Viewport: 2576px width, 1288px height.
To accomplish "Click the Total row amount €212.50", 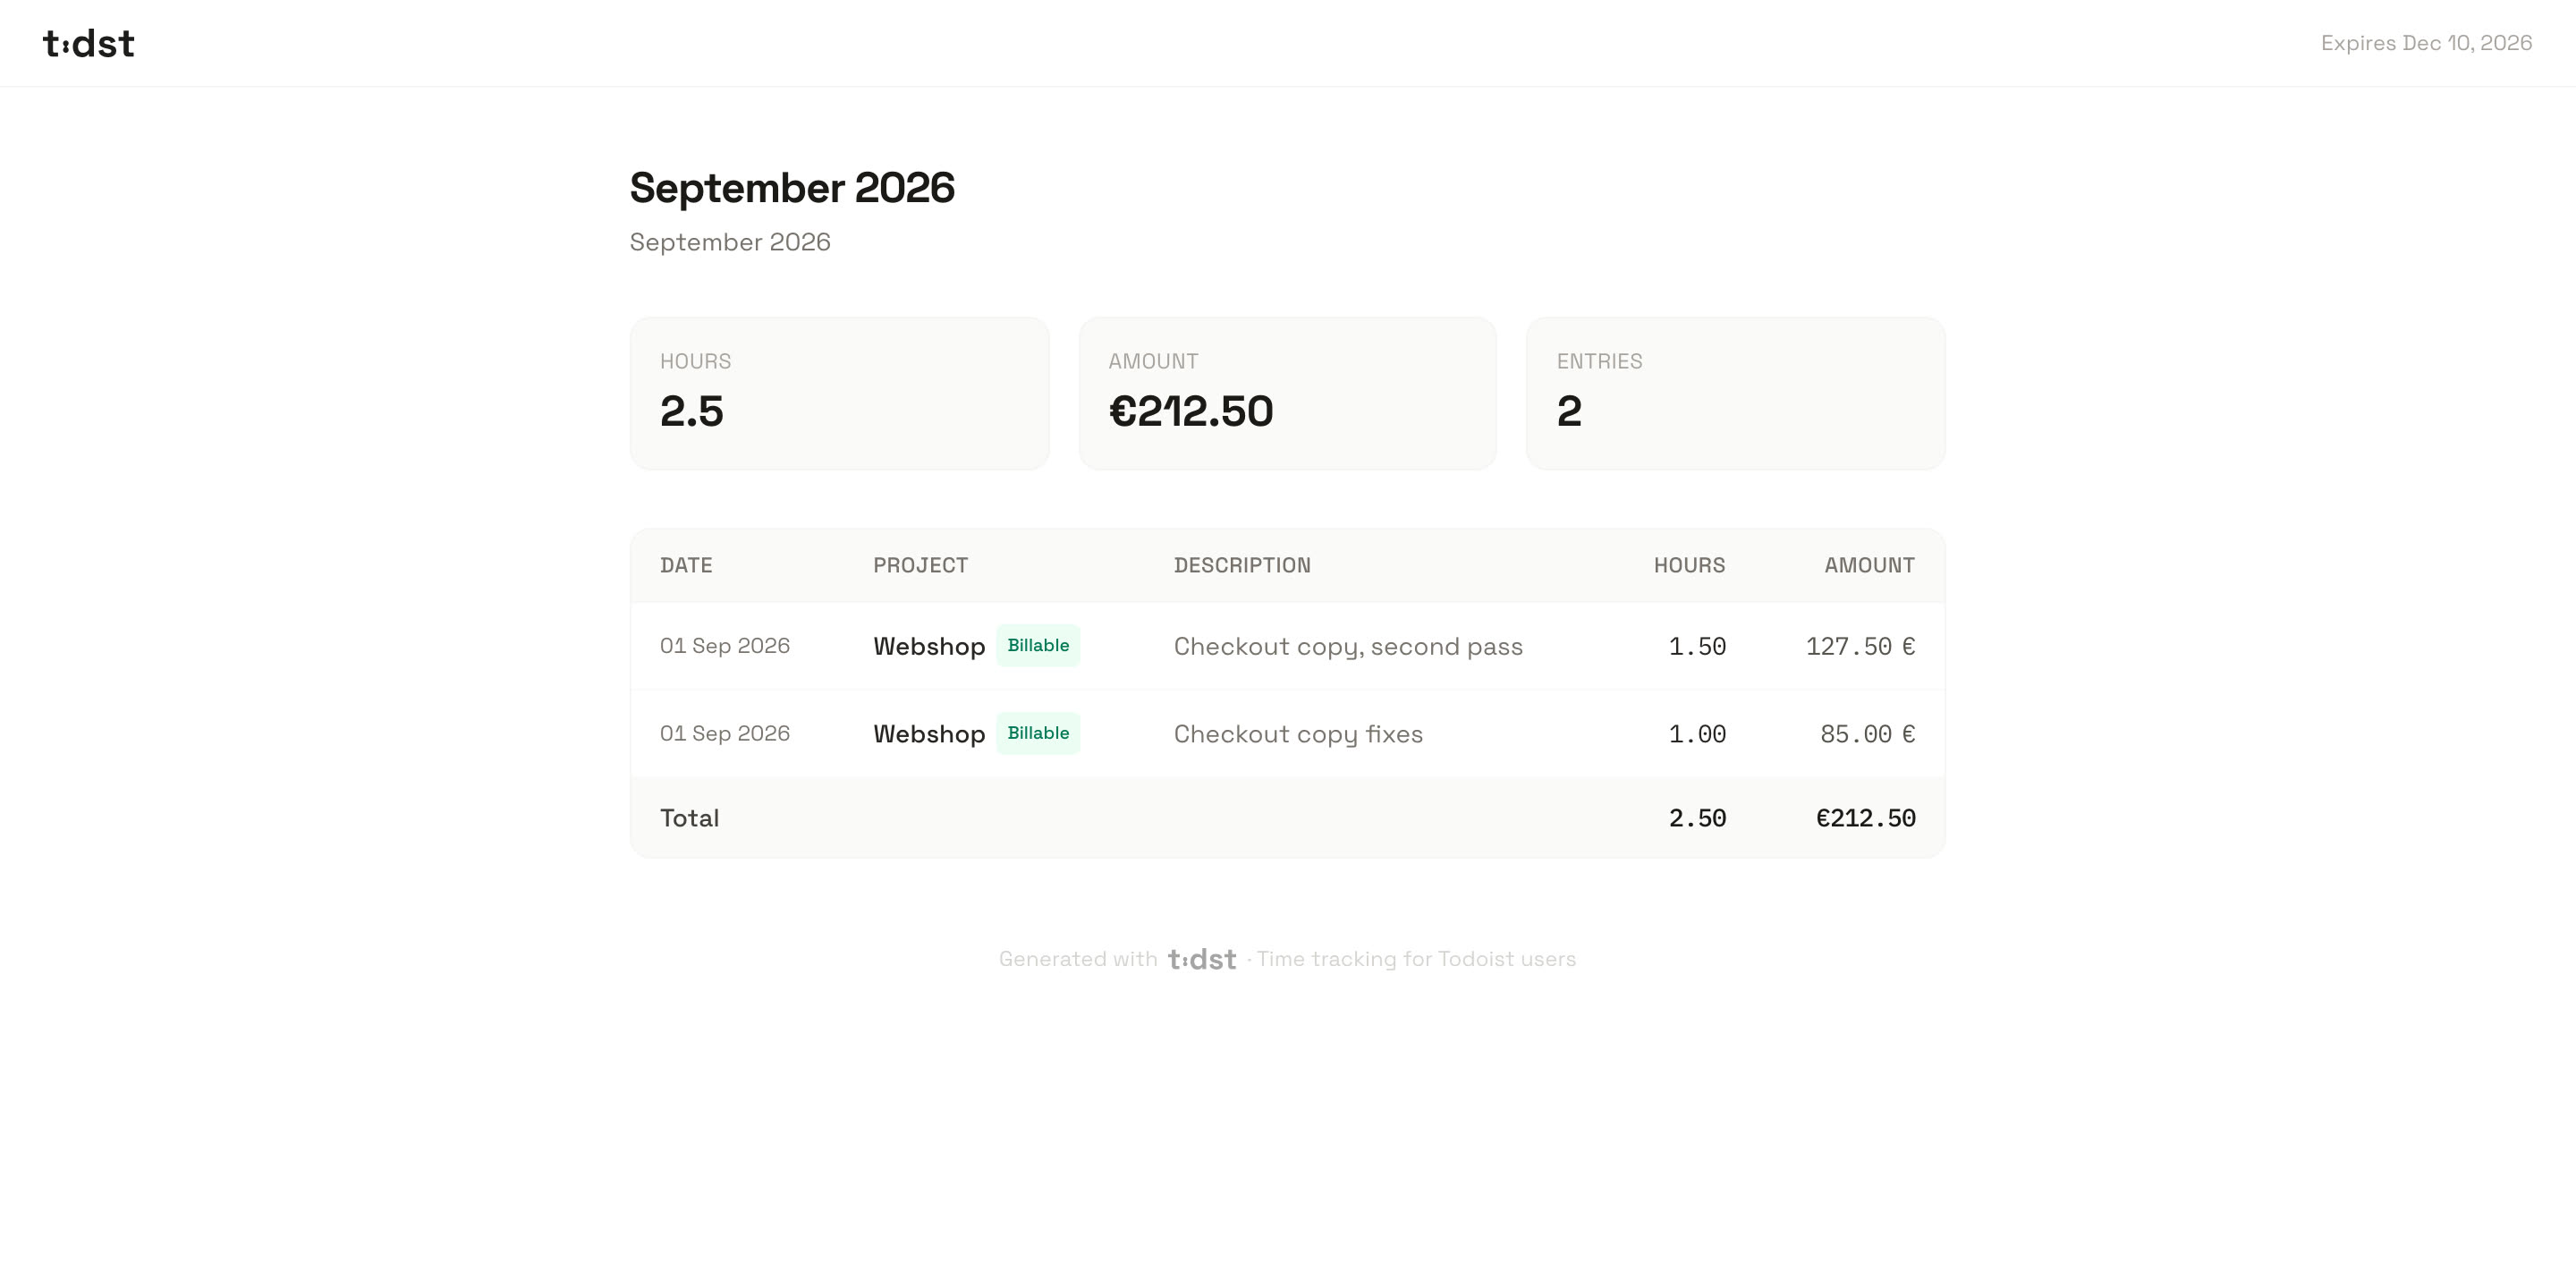I will [x=1865, y=818].
